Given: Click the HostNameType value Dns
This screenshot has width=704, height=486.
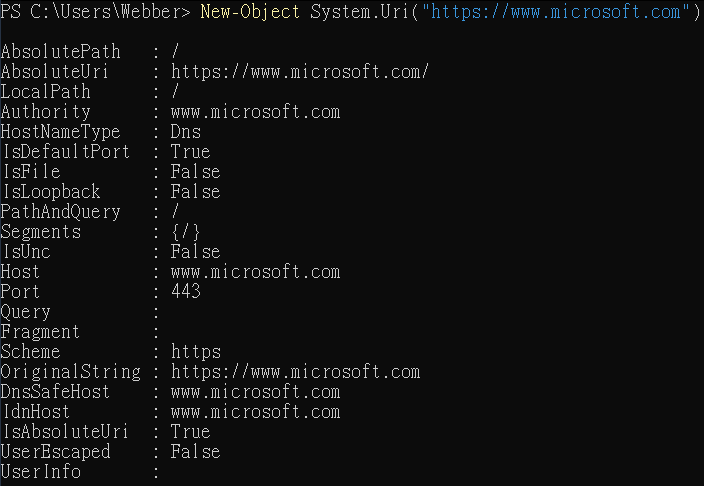Looking at the screenshot, I should tap(185, 132).
